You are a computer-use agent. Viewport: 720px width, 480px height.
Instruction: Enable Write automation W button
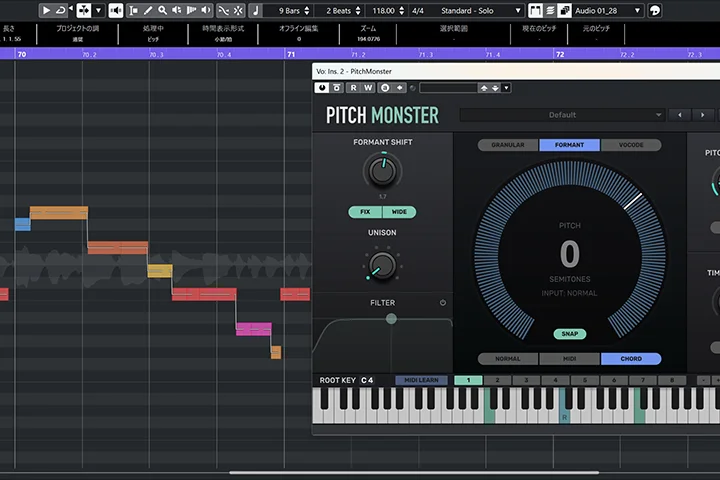[368, 88]
